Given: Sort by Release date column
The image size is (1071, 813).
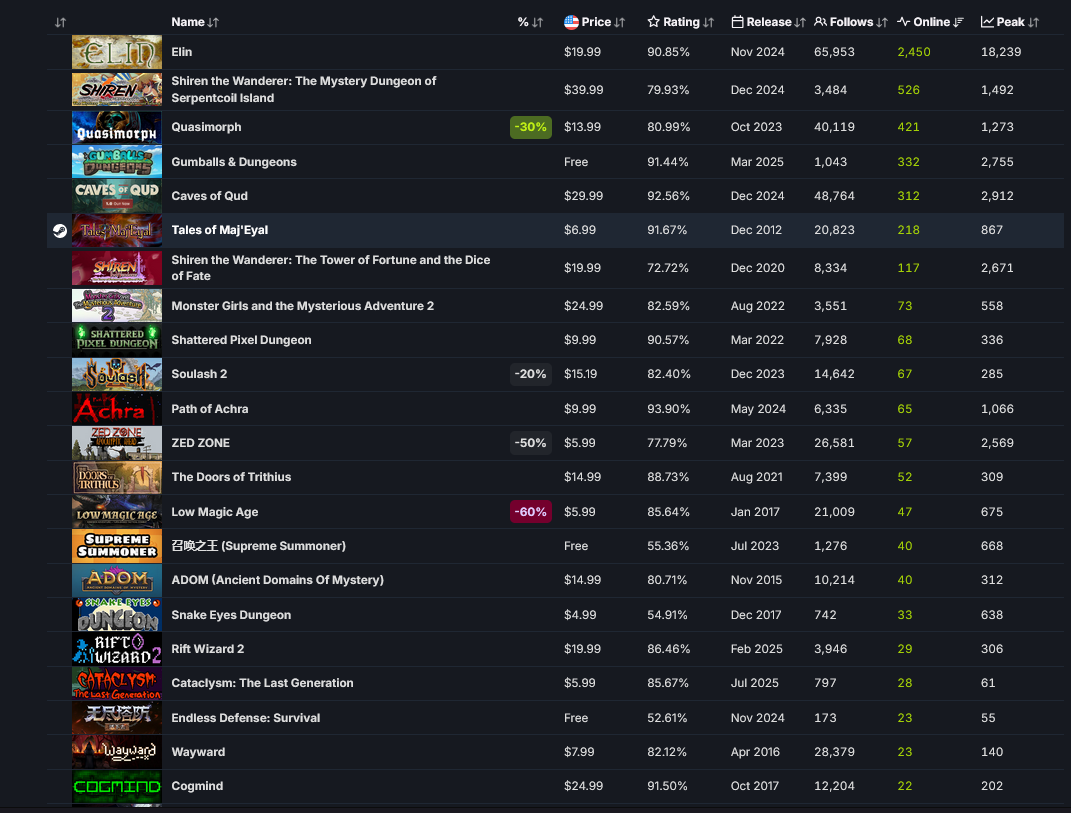Looking at the screenshot, I should click(768, 22).
